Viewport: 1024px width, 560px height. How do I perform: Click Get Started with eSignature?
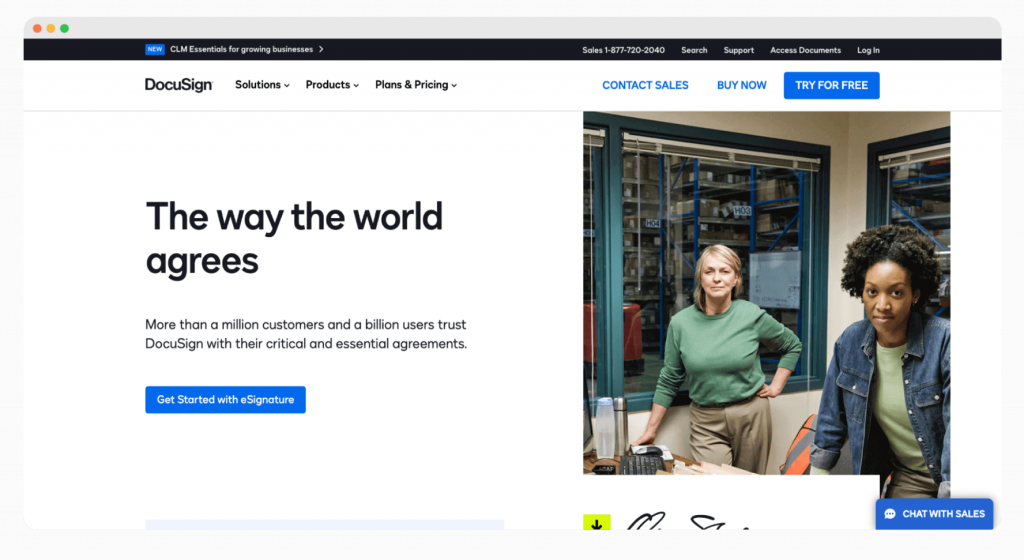(x=225, y=400)
